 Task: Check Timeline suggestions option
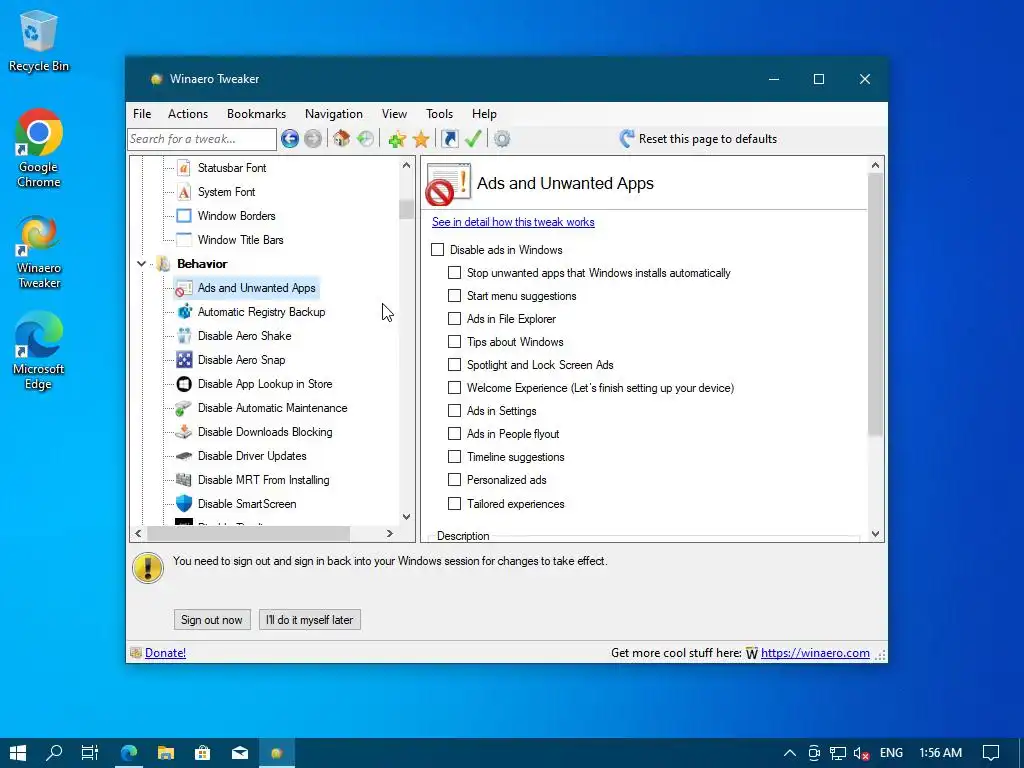pos(455,456)
